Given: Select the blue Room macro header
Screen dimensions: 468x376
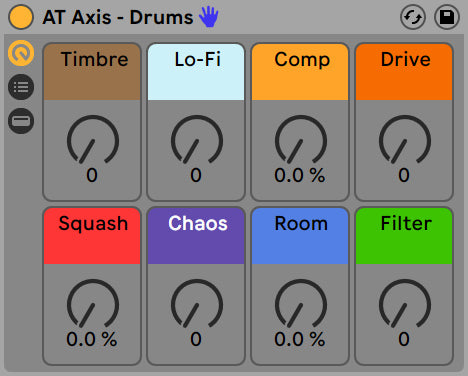Looking at the screenshot, I should click(x=300, y=236).
